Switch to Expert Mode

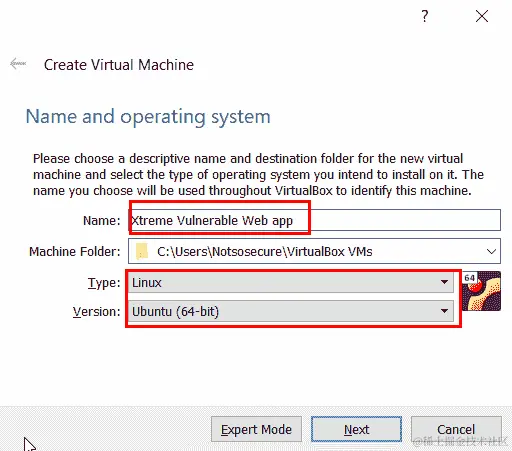256,429
